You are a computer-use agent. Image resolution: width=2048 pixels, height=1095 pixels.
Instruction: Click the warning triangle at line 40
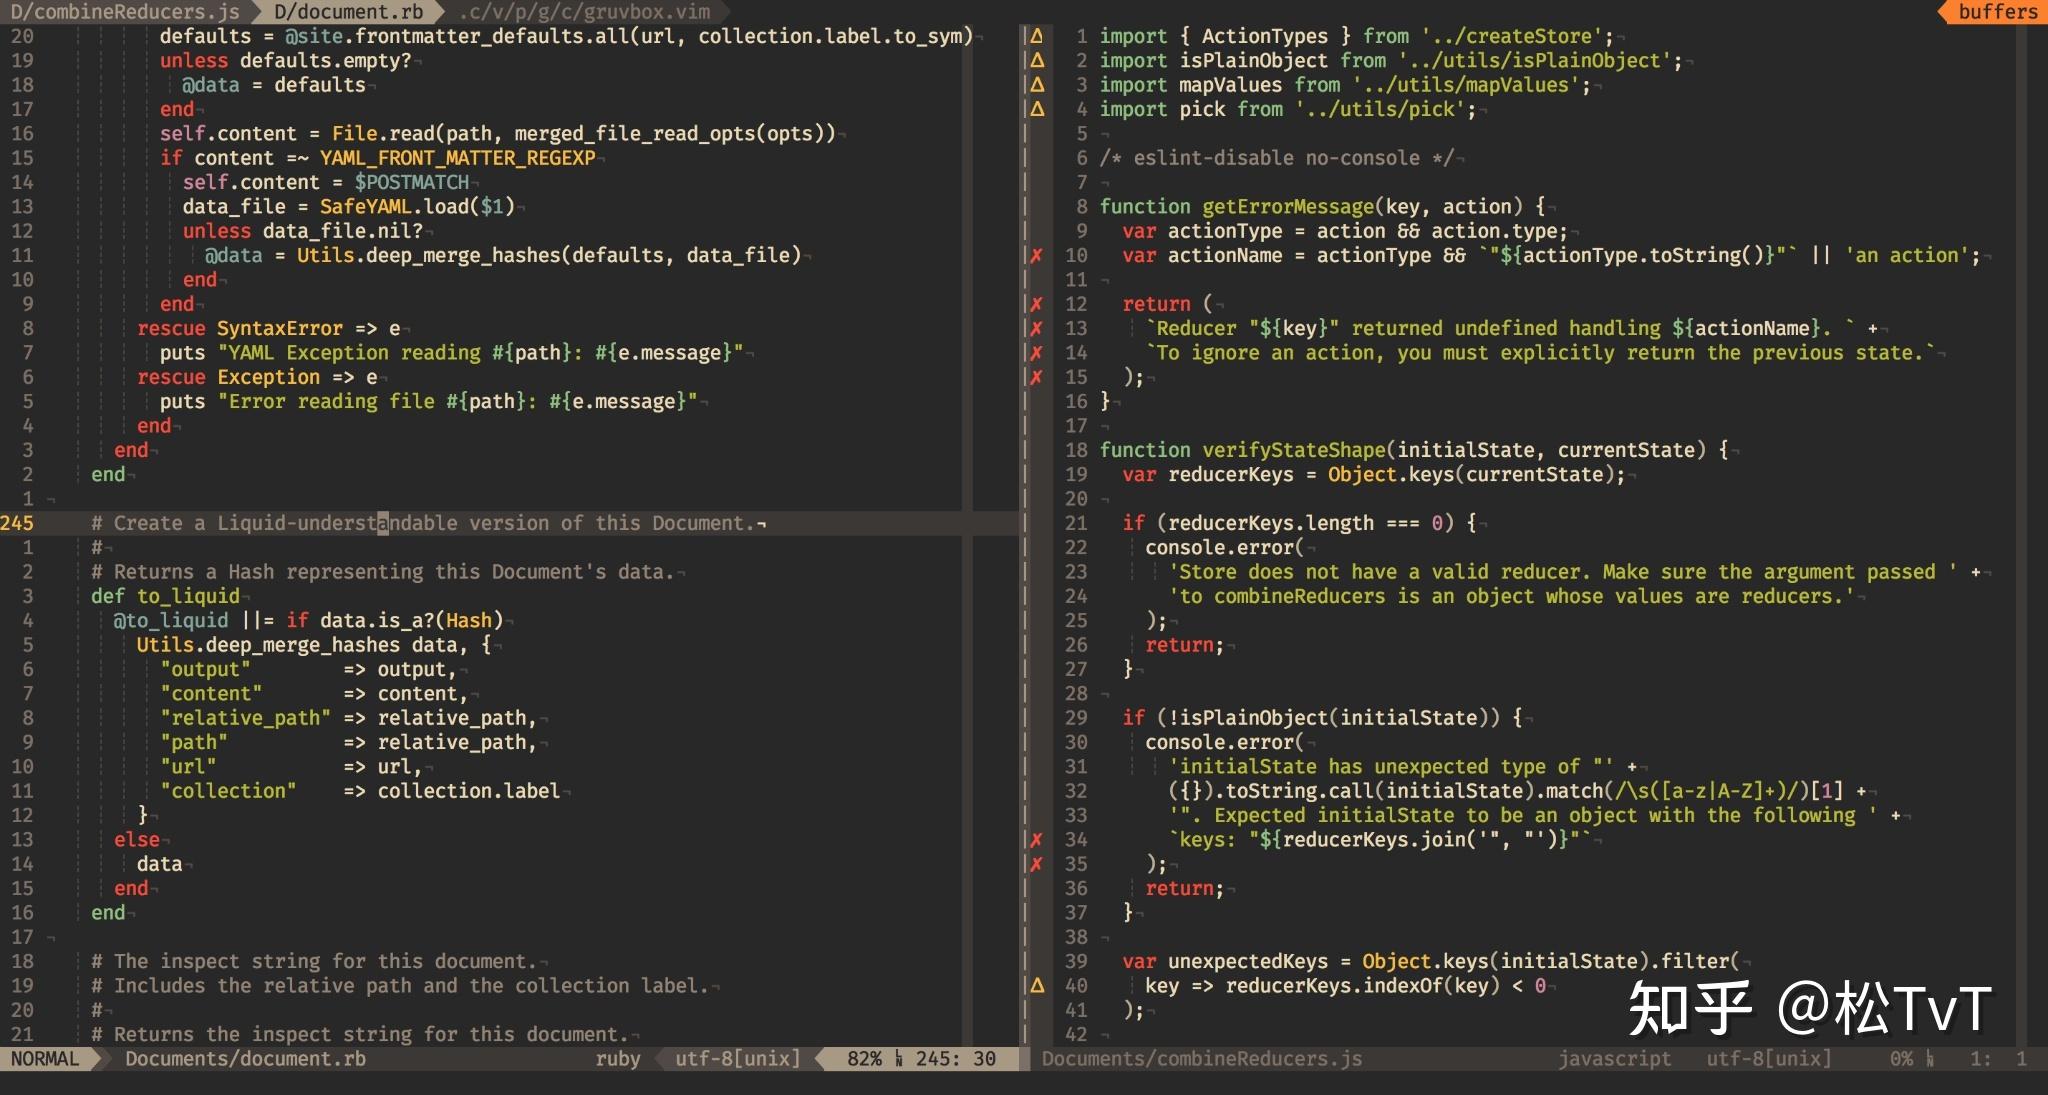1037,985
